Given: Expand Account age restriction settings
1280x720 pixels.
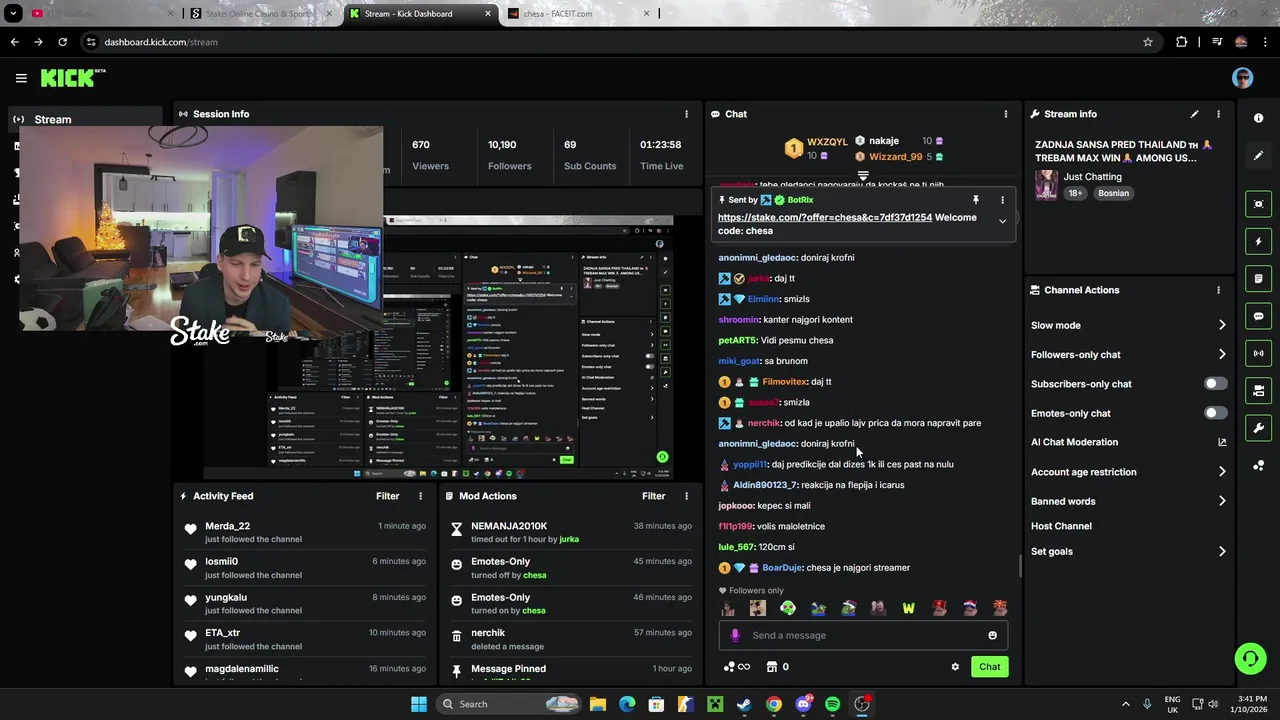Looking at the screenshot, I should [x=1222, y=472].
